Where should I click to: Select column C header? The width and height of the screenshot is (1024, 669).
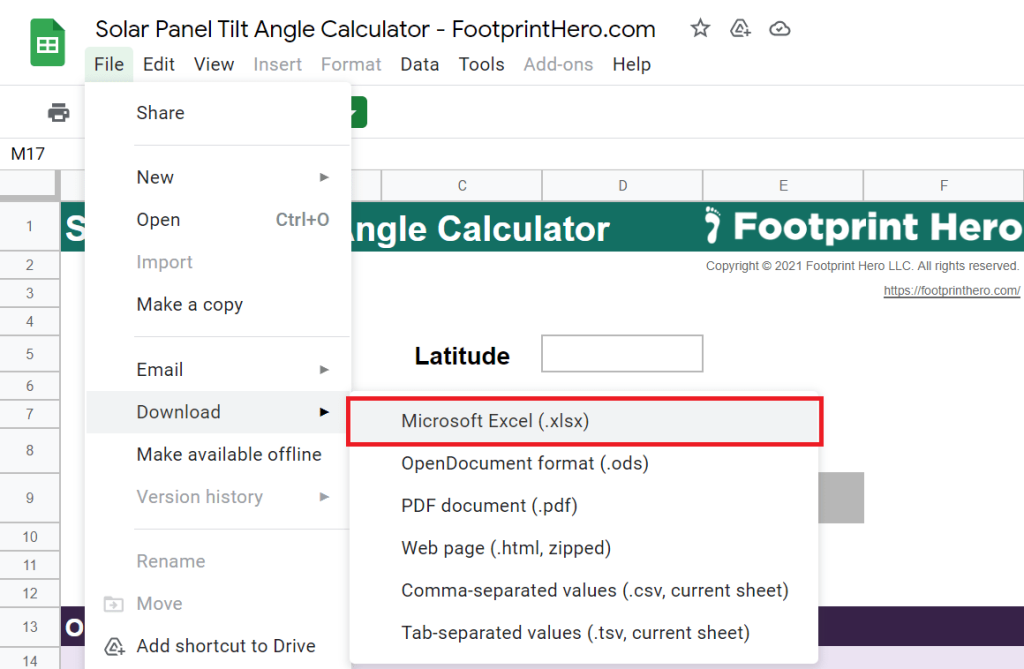pos(462,186)
